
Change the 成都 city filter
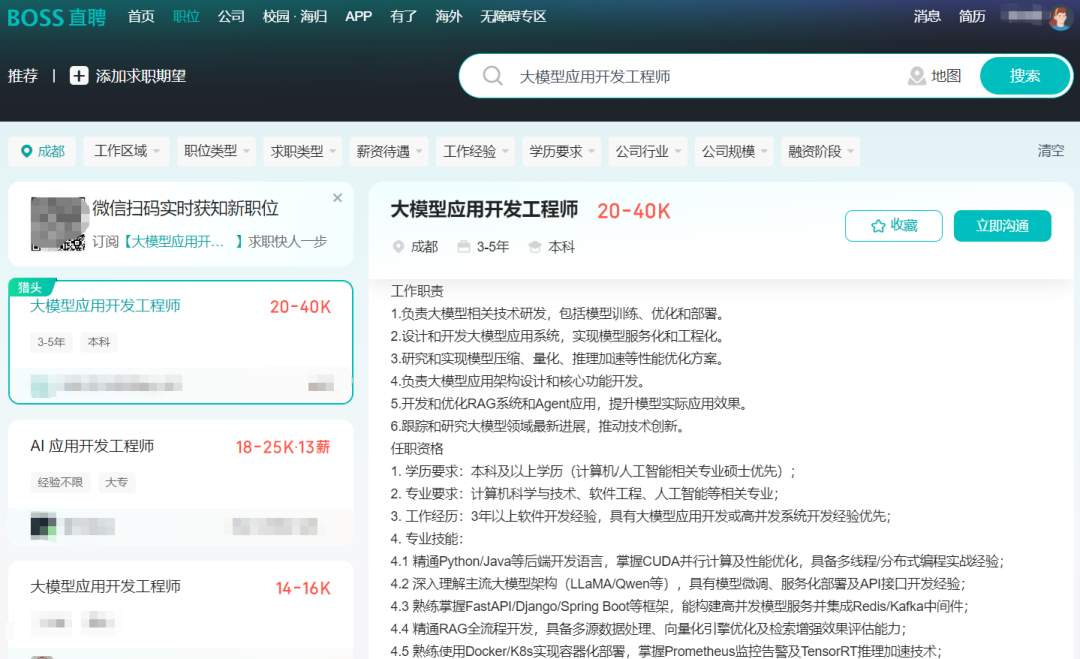[42, 151]
